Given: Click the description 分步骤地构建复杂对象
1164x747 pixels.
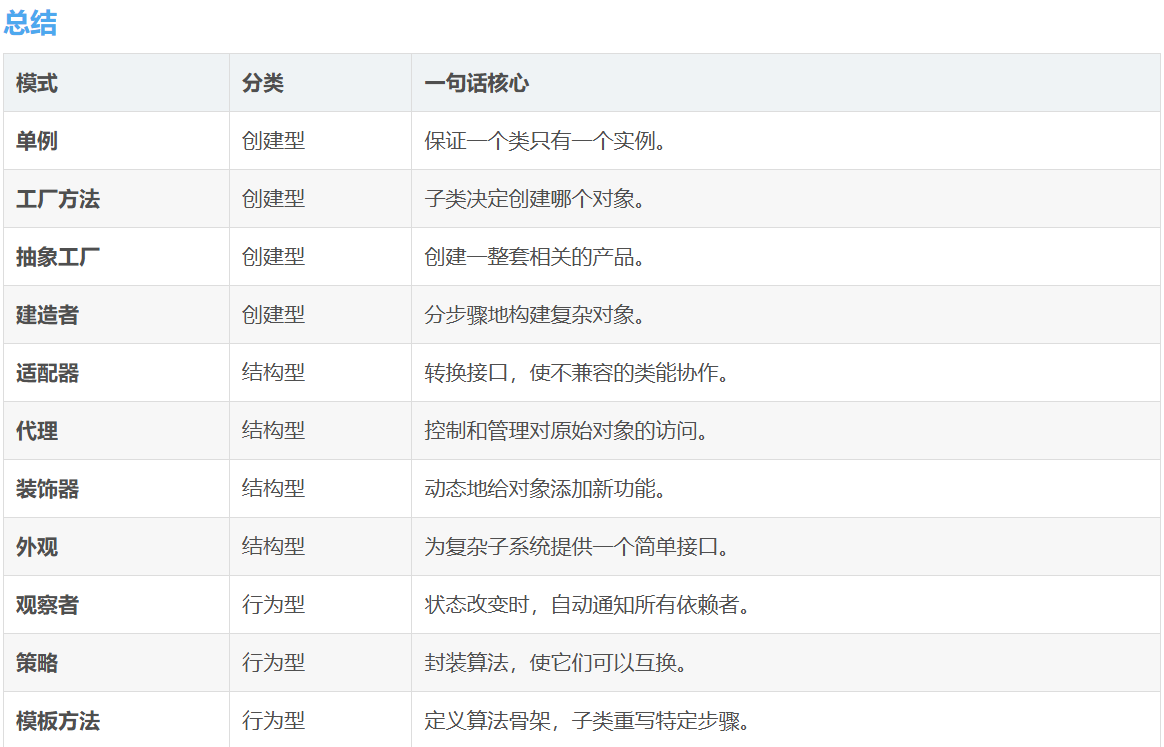Looking at the screenshot, I should 534,315.
